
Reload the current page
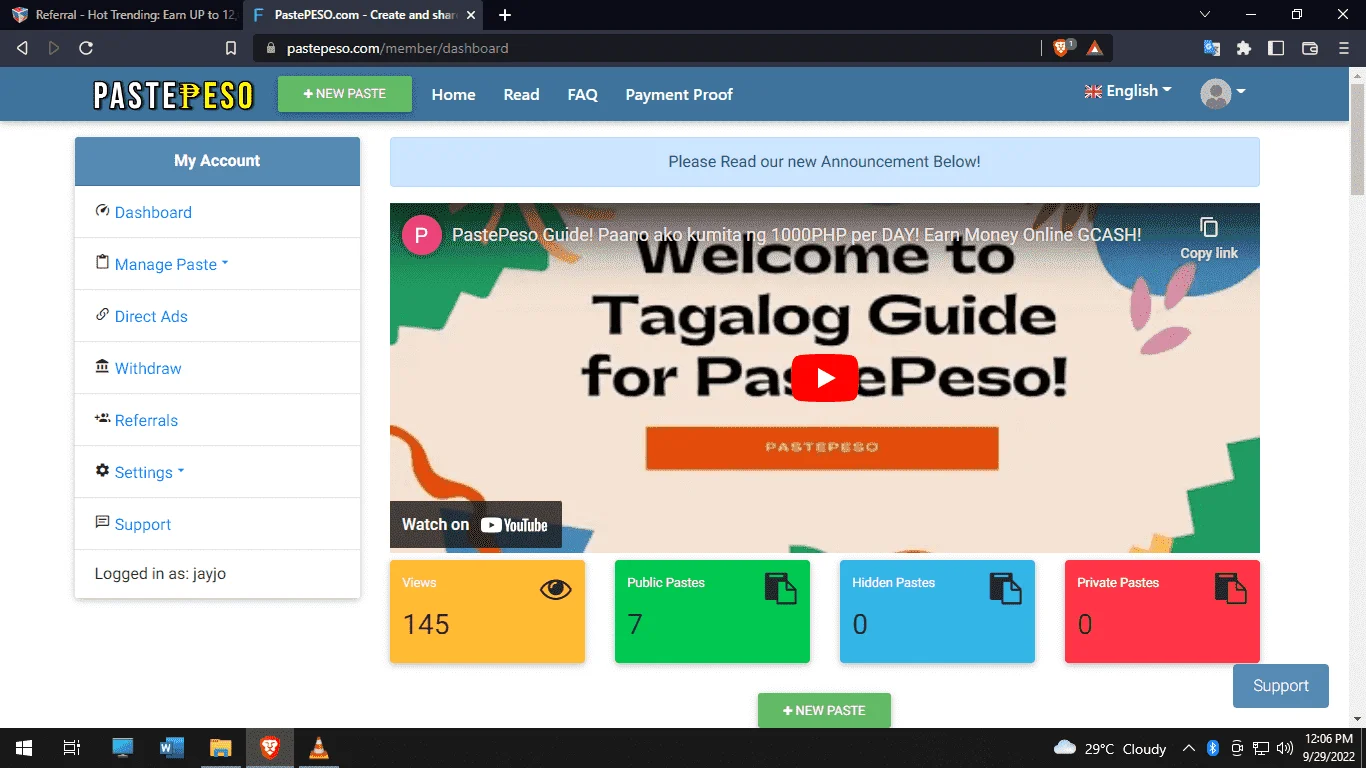pyautogui.click(x=86, y=48)
